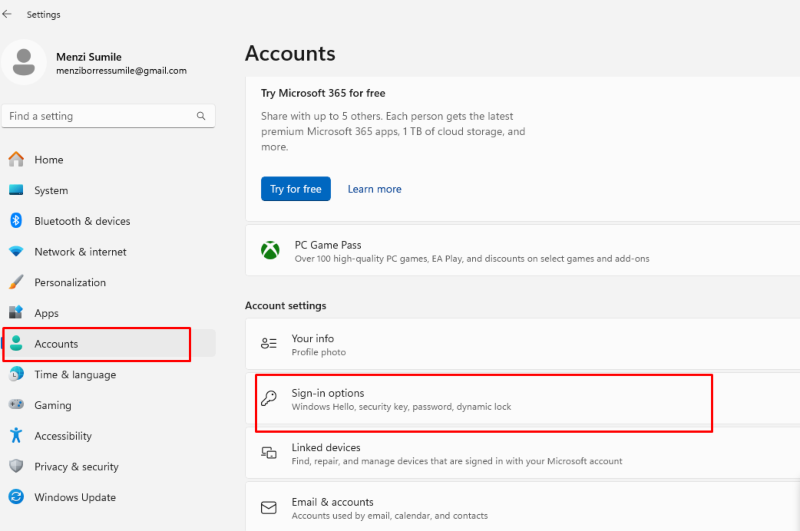Open Bluetooth & devices section

pyautogui.click(x=109, y=221)
